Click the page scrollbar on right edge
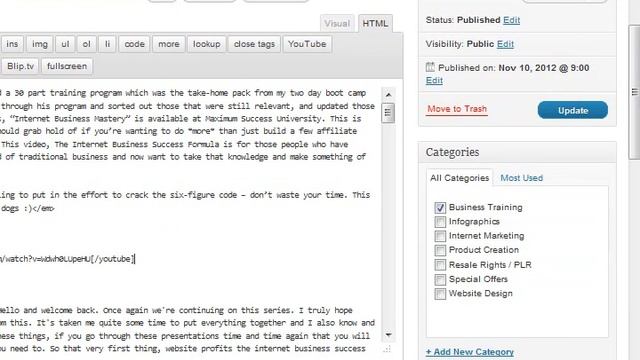Viewport: 640px width, 360px height. [634, 92]
